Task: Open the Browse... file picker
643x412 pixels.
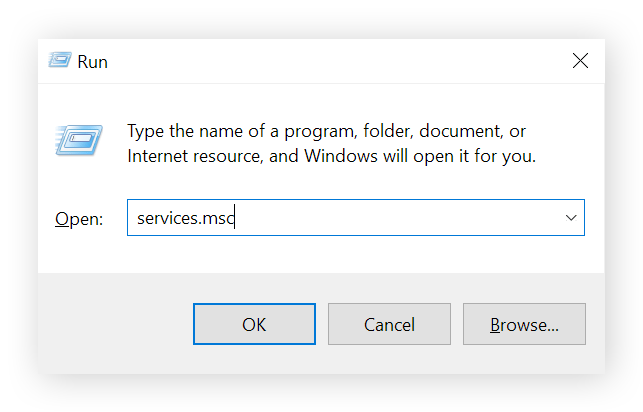Action: click(524, 324)
